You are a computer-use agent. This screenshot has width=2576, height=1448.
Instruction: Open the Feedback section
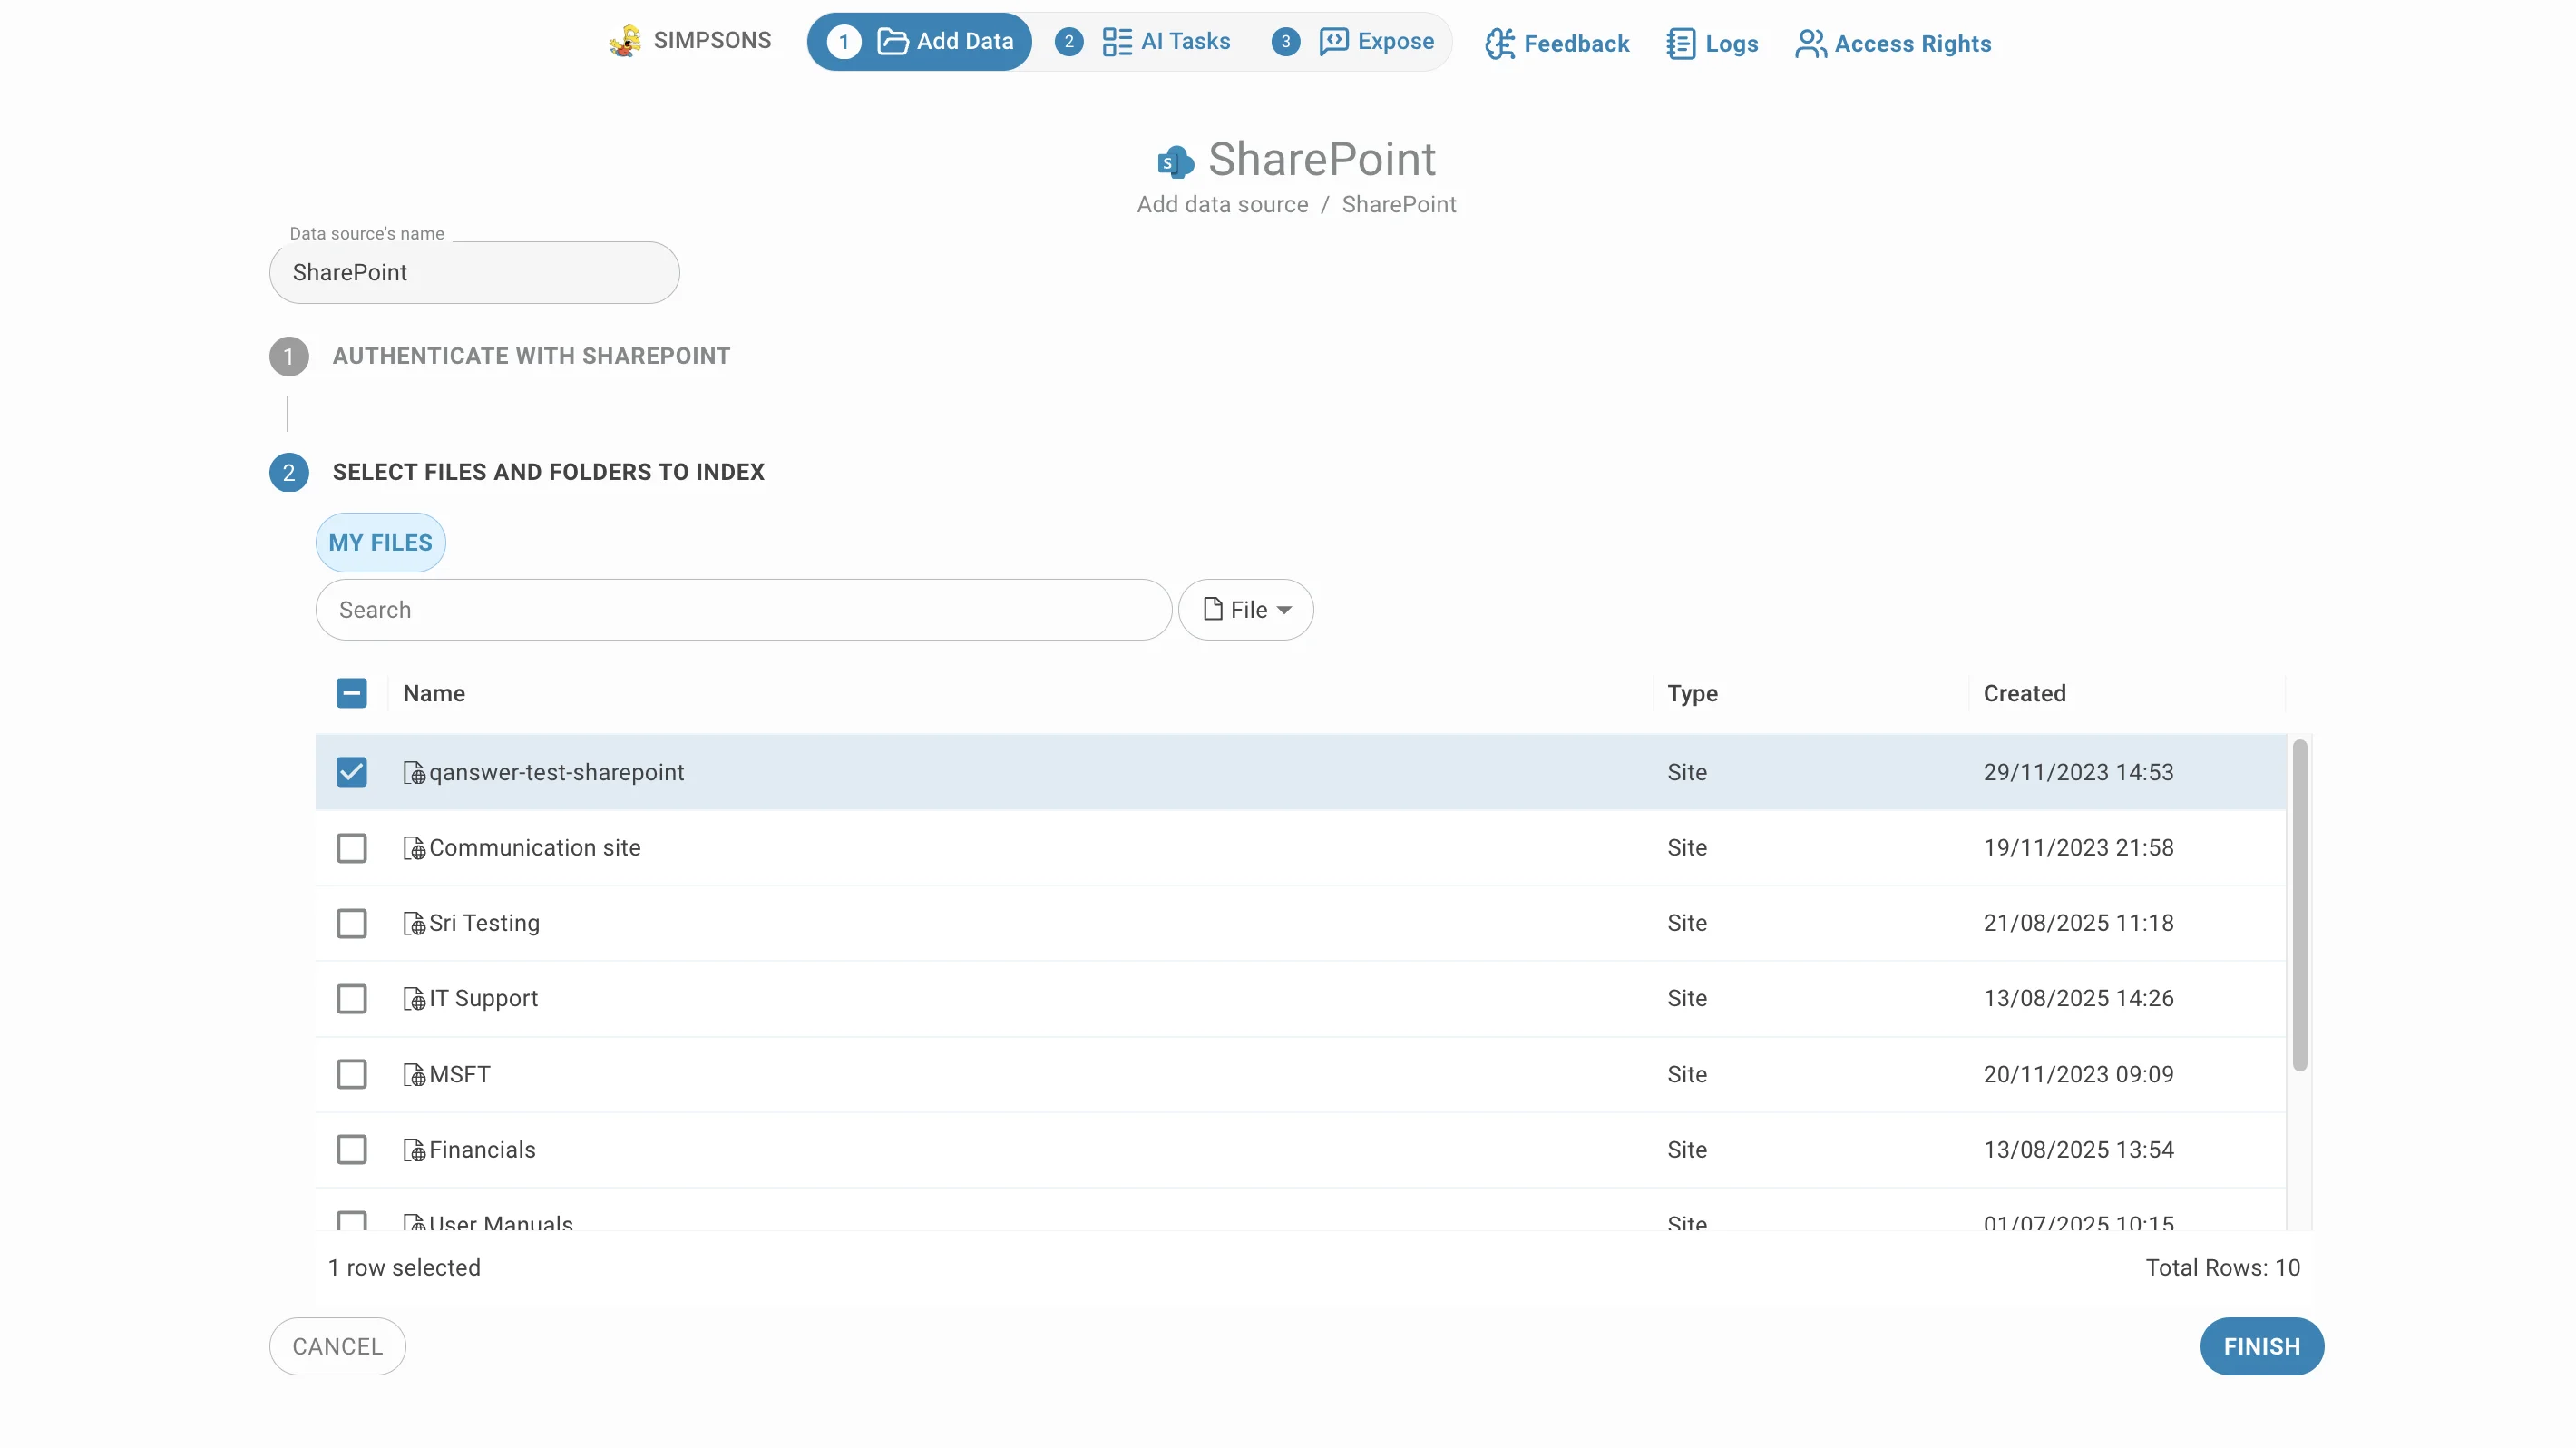pos(1557,44)
